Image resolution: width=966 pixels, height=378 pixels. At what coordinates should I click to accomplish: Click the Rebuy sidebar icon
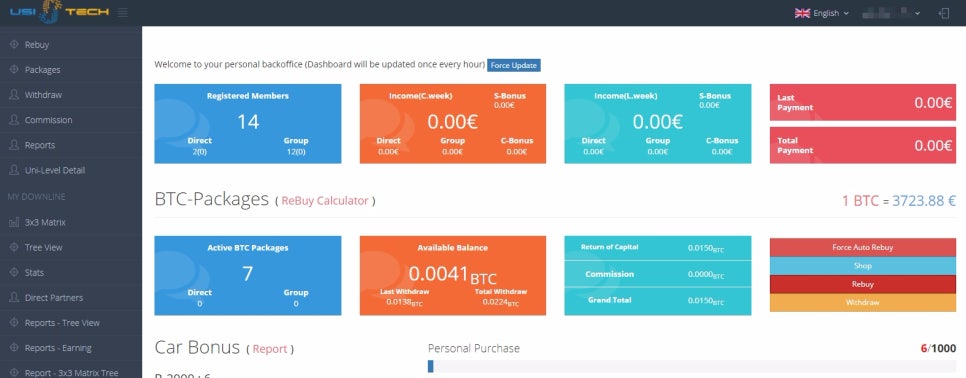click(x=14, y=44)
